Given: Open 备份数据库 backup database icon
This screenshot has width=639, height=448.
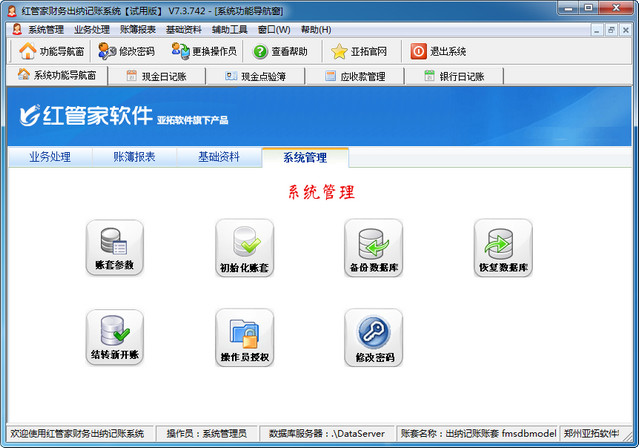Looking at the screenshot, I should point(373,248).
